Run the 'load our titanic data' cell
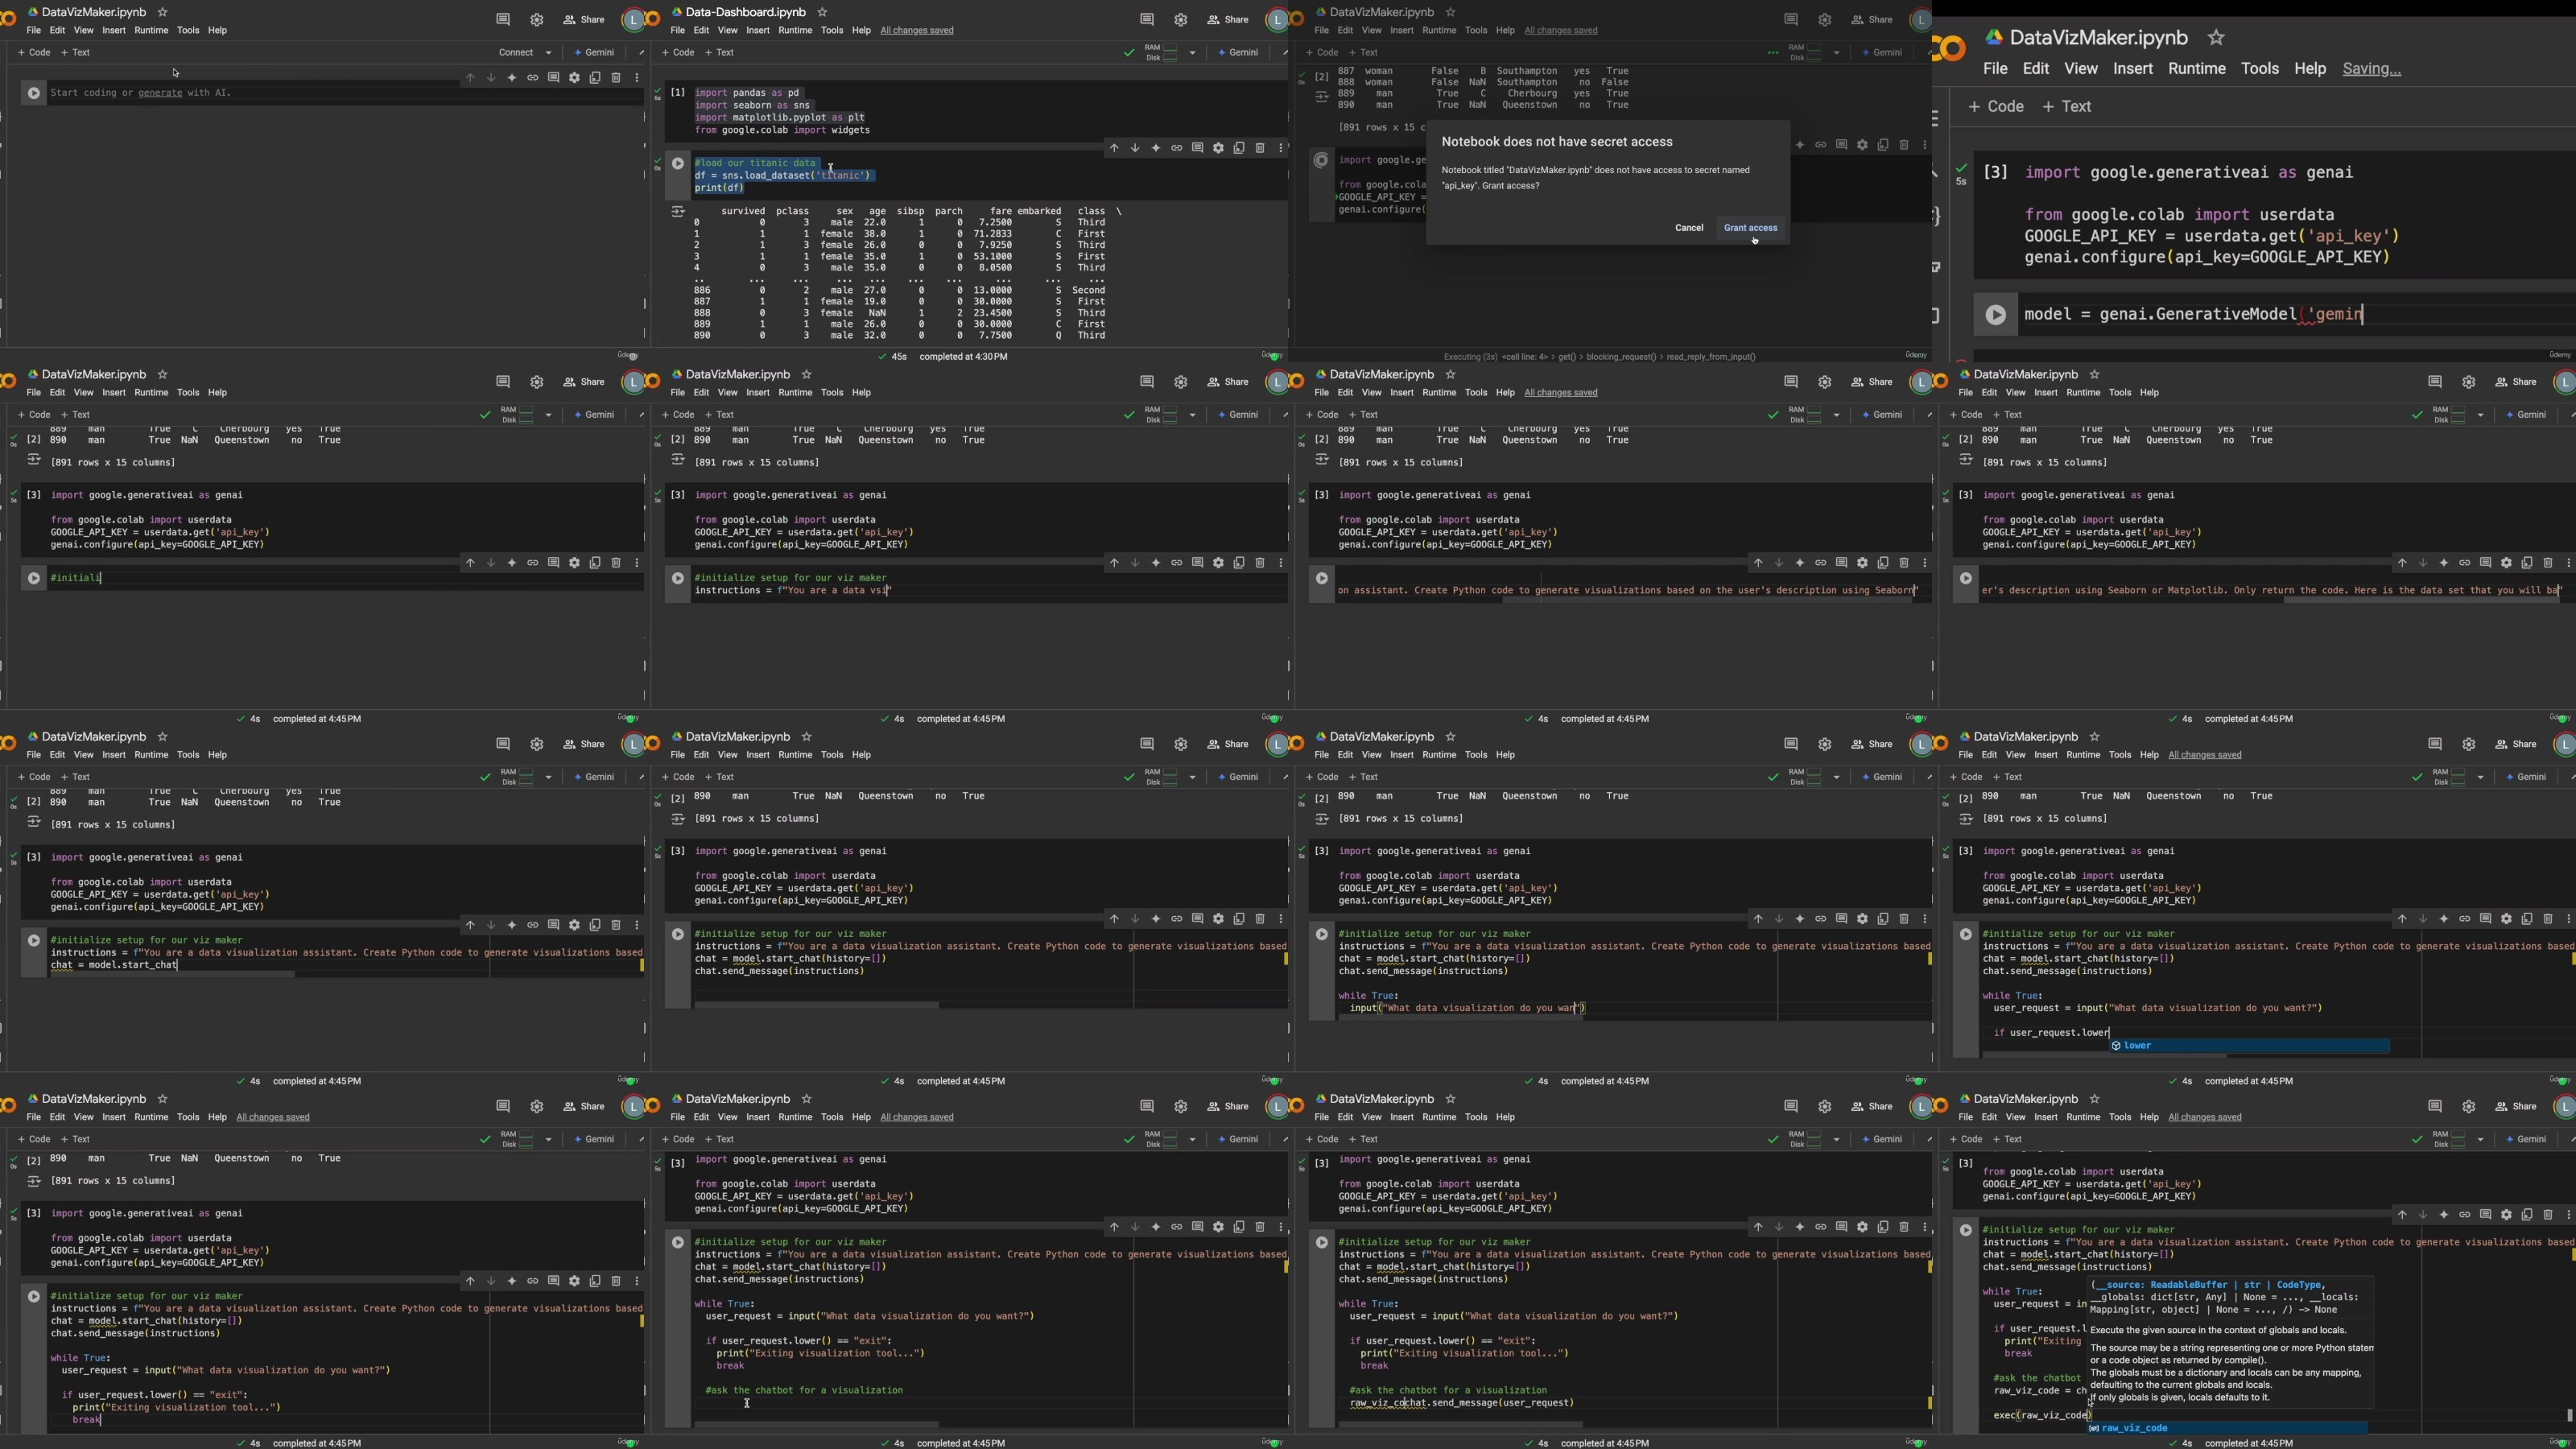Screen dimensions: 2576x1449 pos(678,163)
